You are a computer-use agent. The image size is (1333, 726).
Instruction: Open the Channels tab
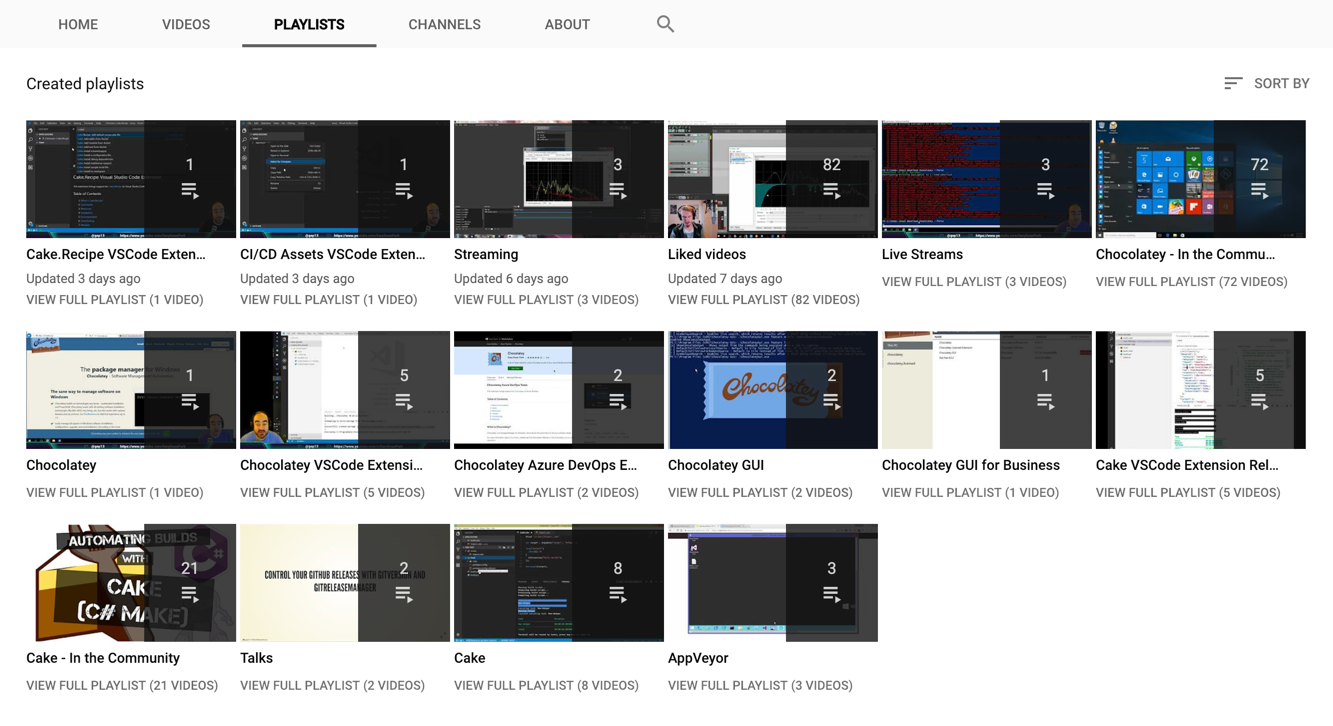[444, 24]
